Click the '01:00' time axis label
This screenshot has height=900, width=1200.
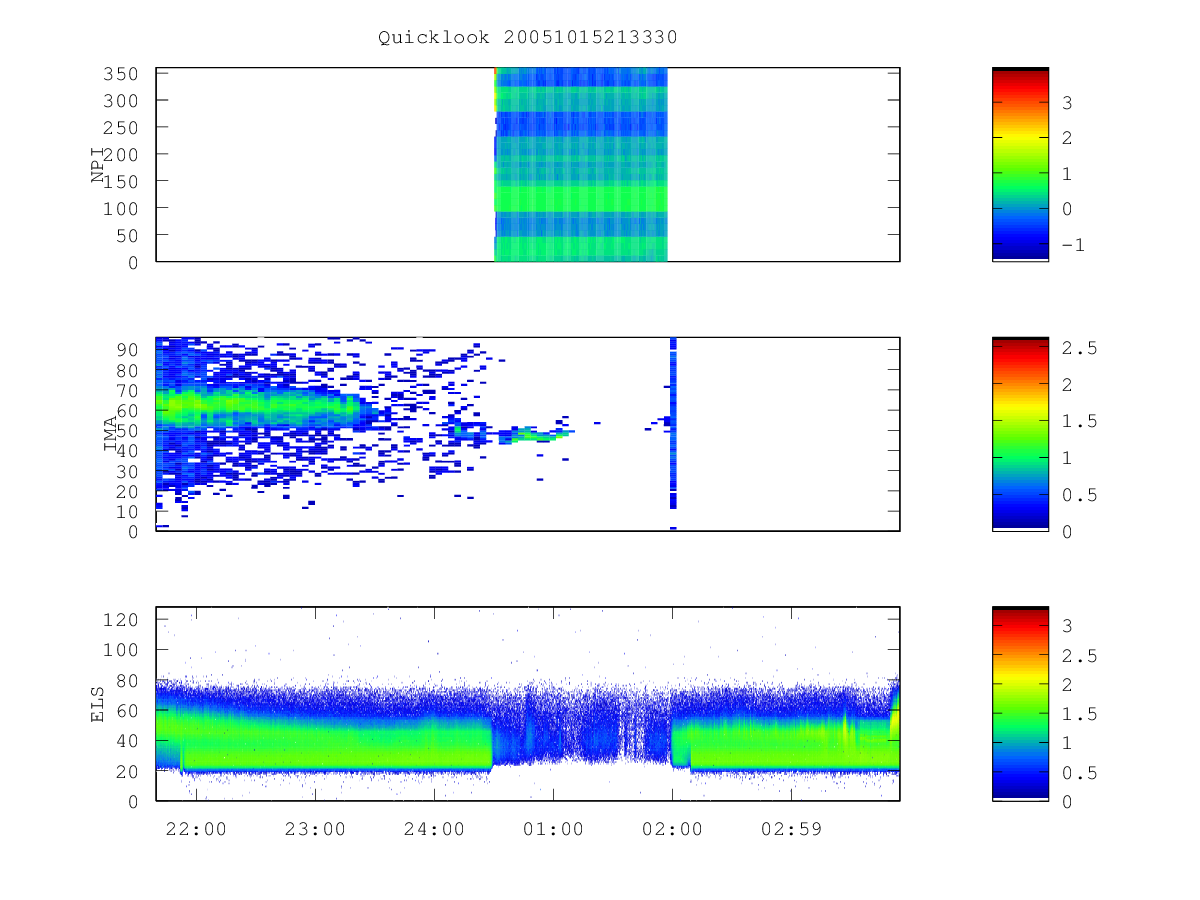click(x=553, y=829)
